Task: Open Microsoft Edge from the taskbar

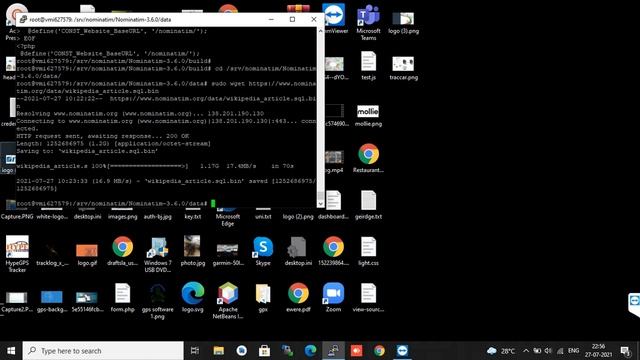Action: click(310, 351)
